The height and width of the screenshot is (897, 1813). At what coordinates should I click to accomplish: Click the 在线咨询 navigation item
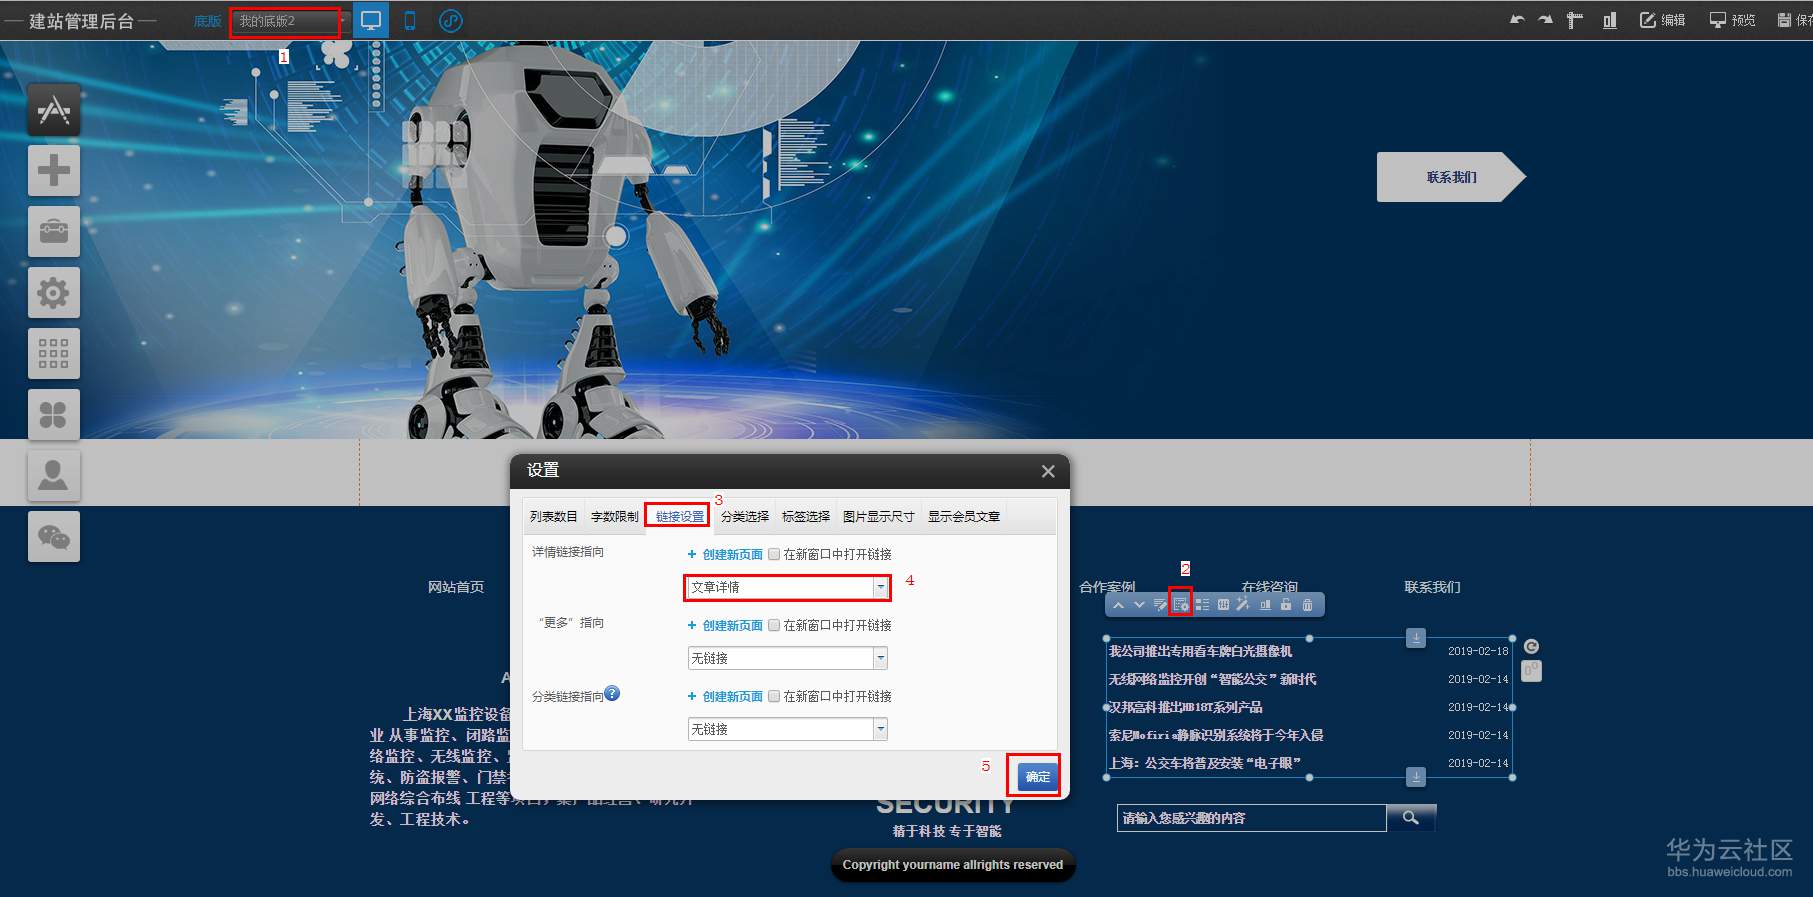tap(1269, 587)
